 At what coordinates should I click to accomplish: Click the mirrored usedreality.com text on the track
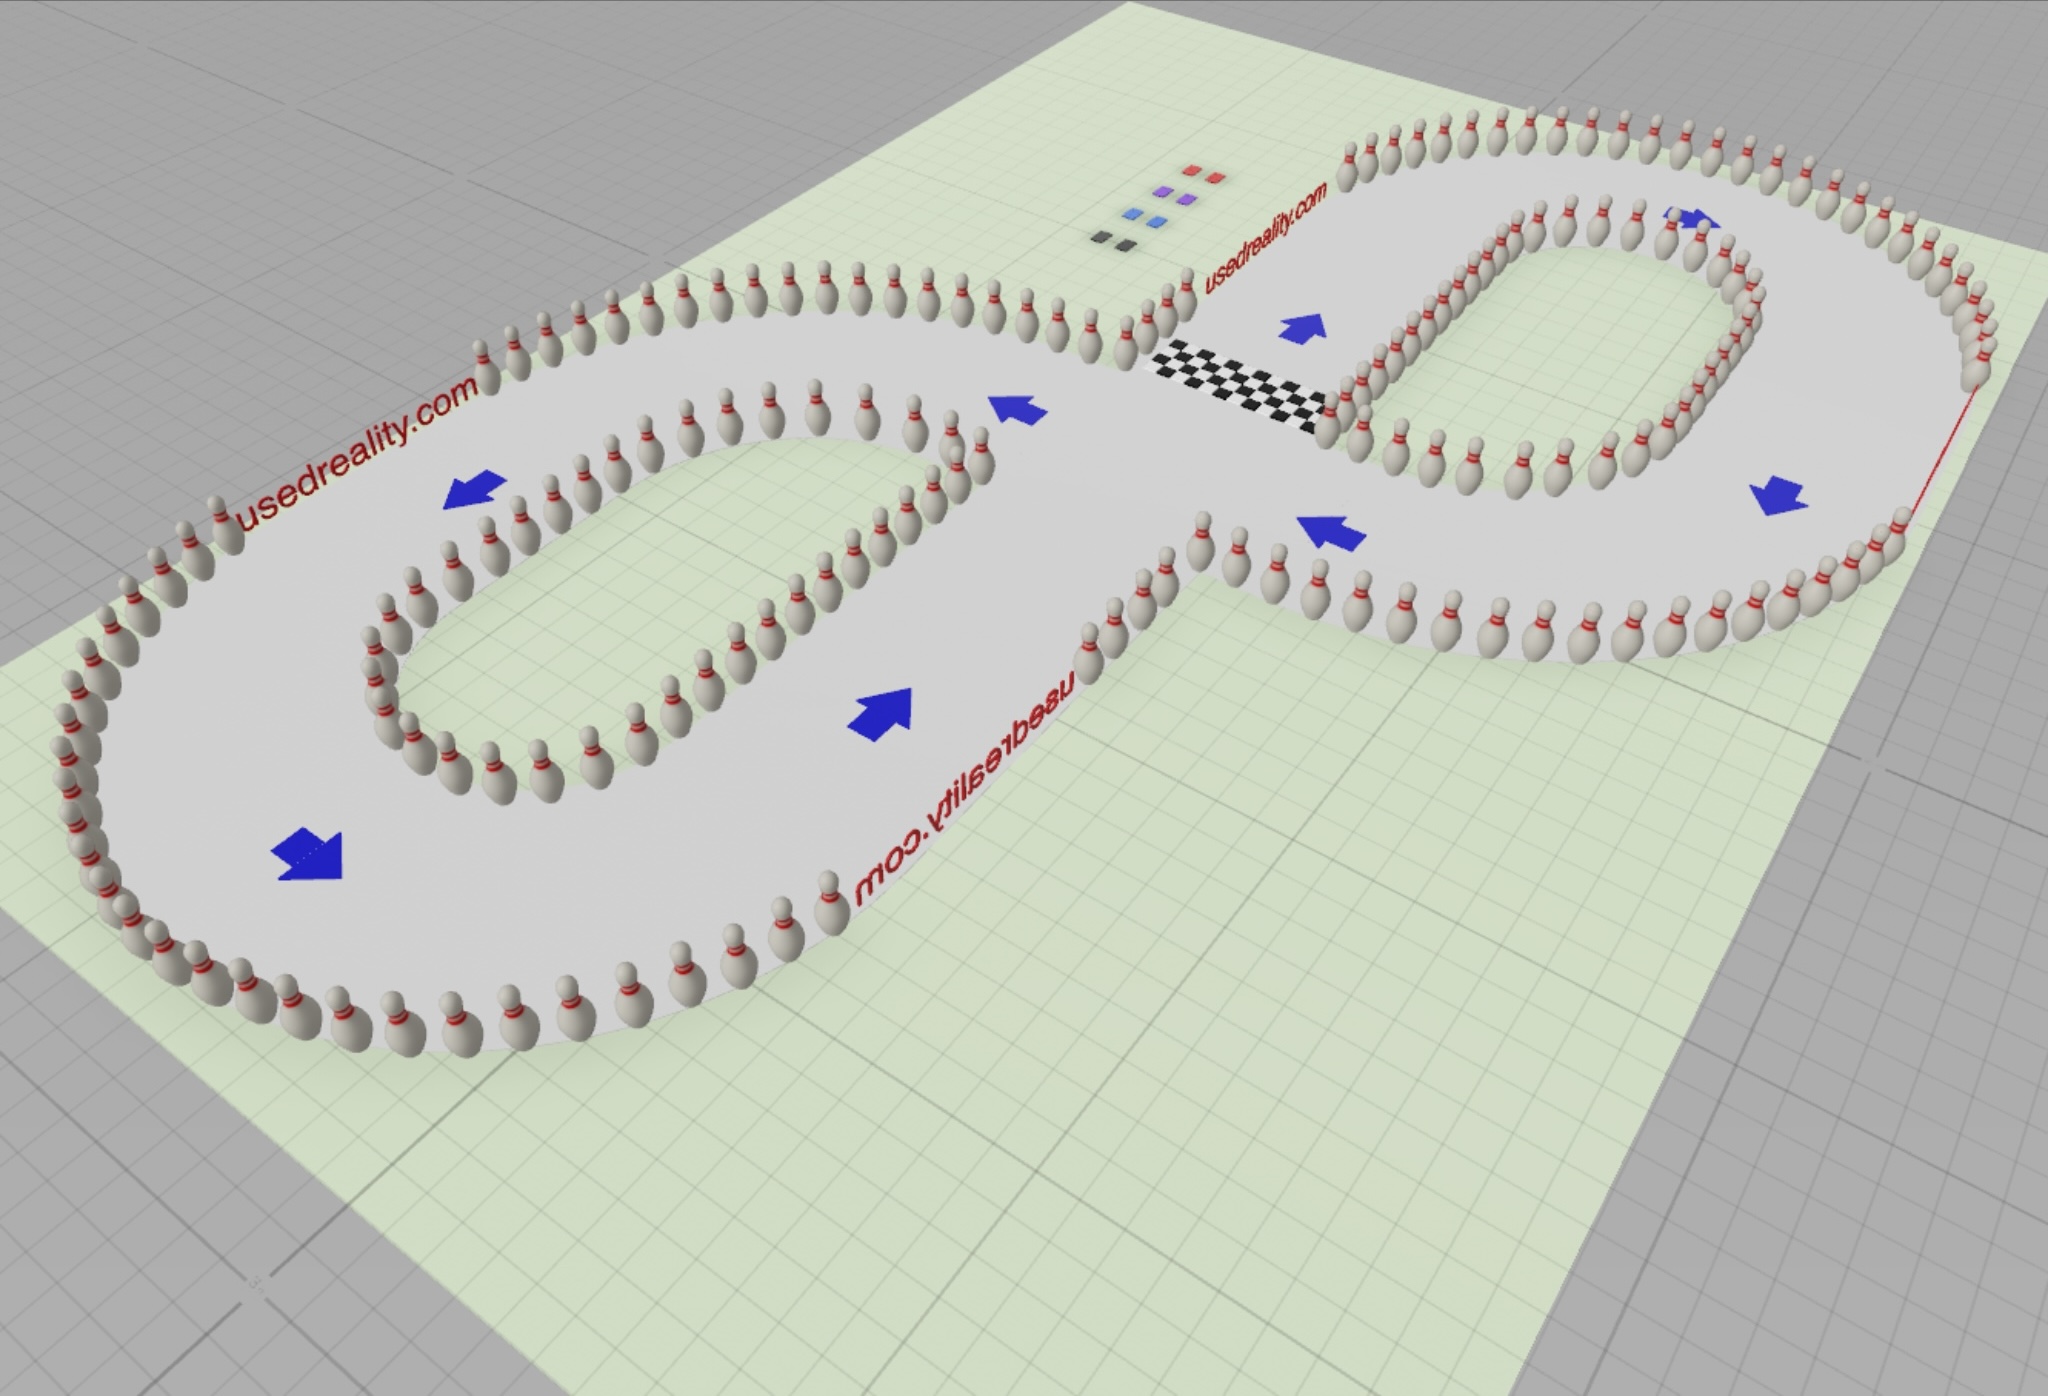(966, 787)
